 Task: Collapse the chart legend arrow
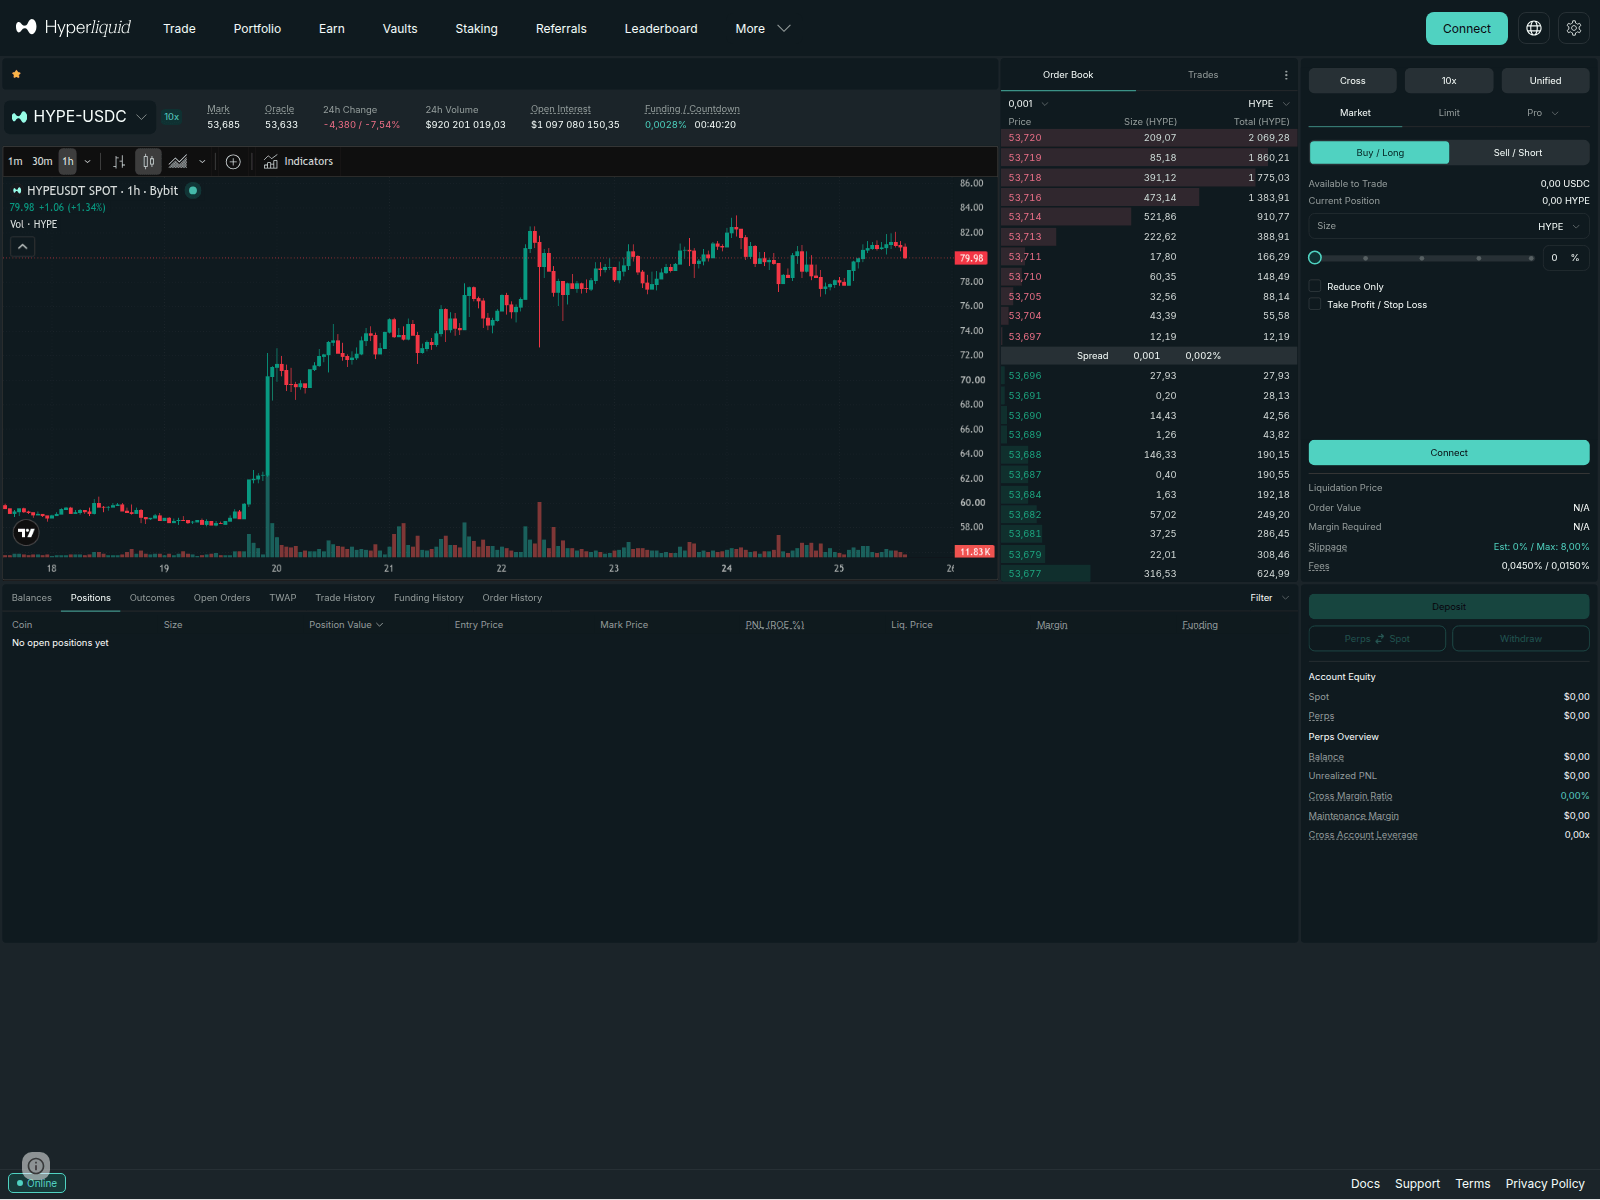pyautogui.click(x=22, y=246)
